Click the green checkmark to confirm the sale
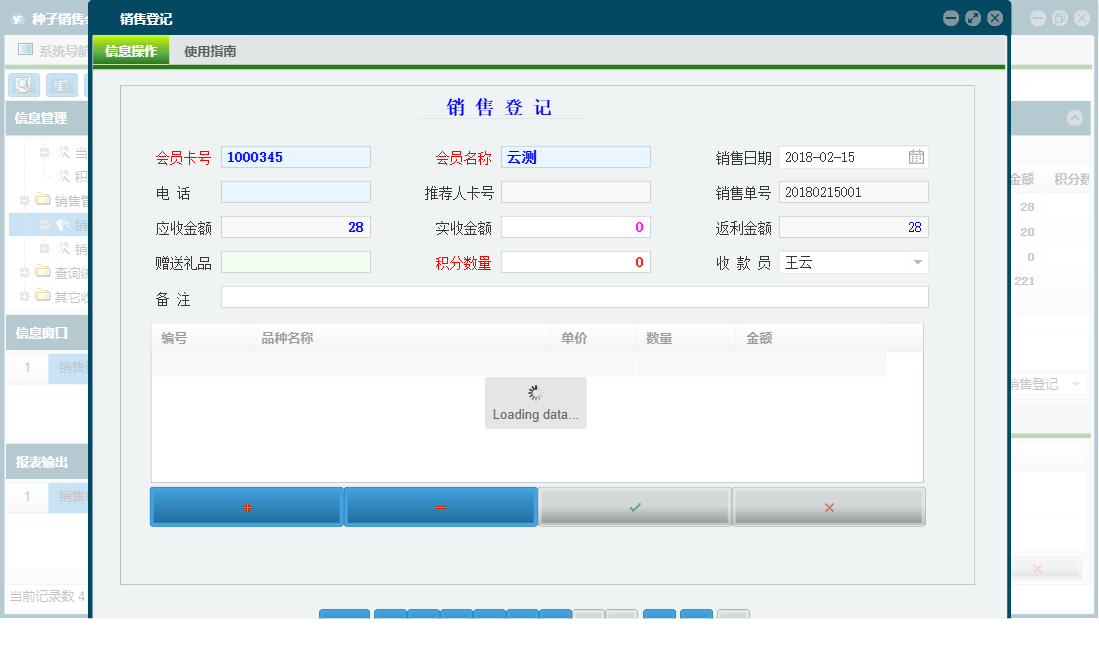Viewport: 1099px width, 655px height. pyautogui.click(x=634, y=506)
